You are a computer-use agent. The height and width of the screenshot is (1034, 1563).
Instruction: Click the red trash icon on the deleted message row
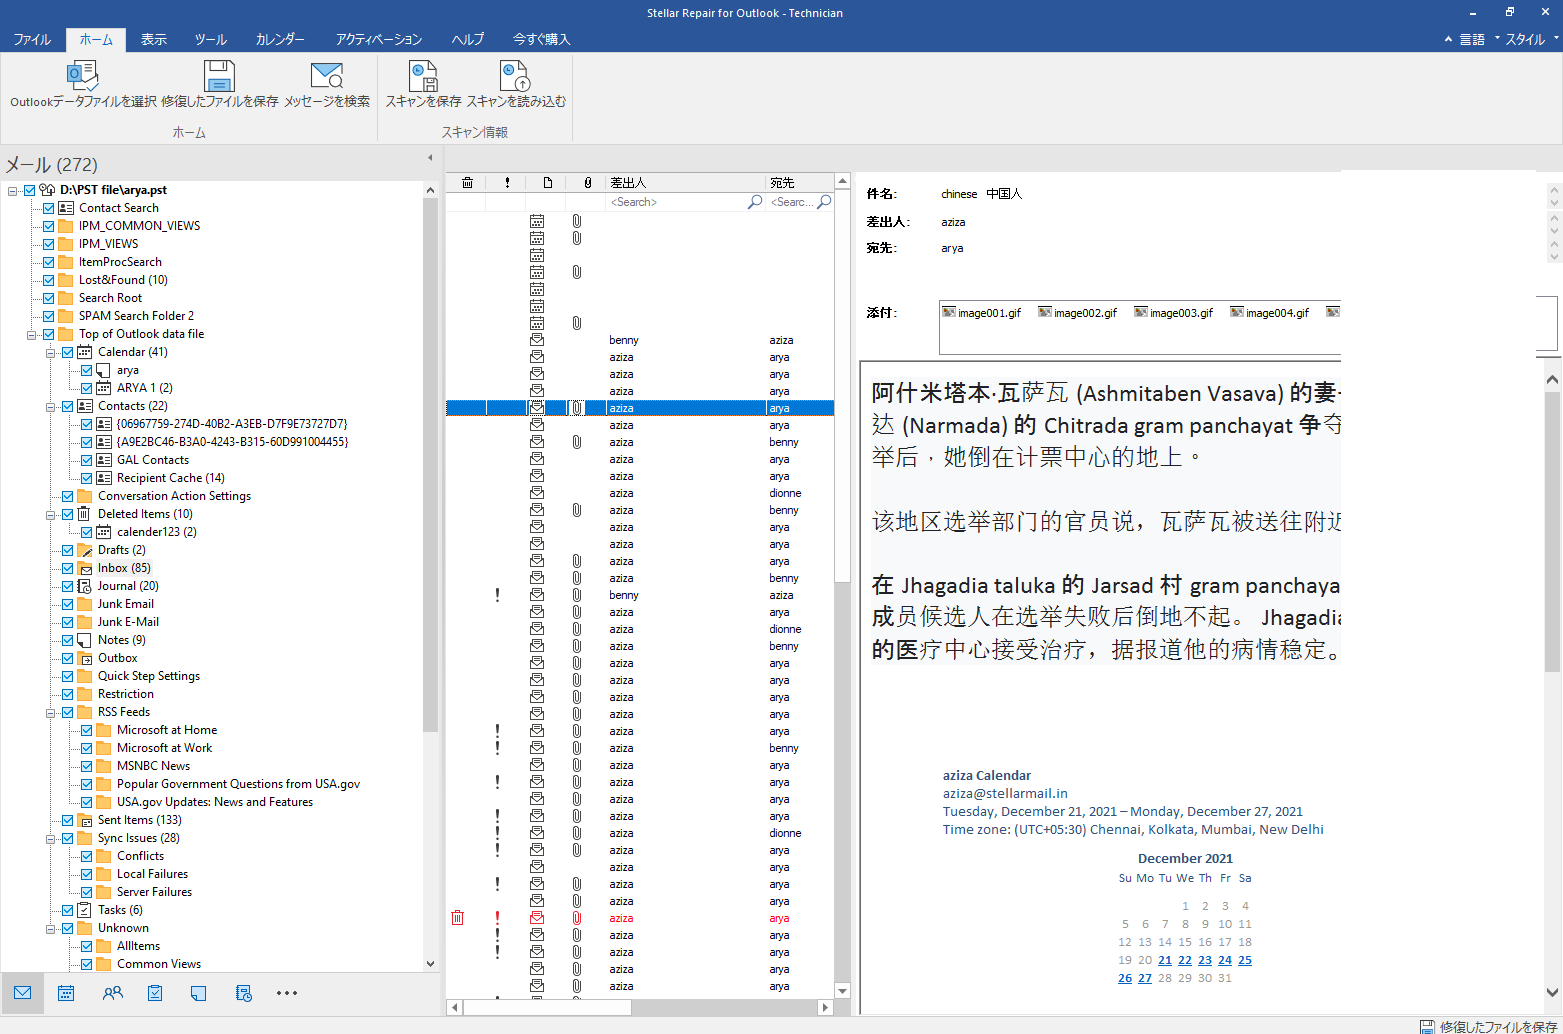click(x=458, y=918)
